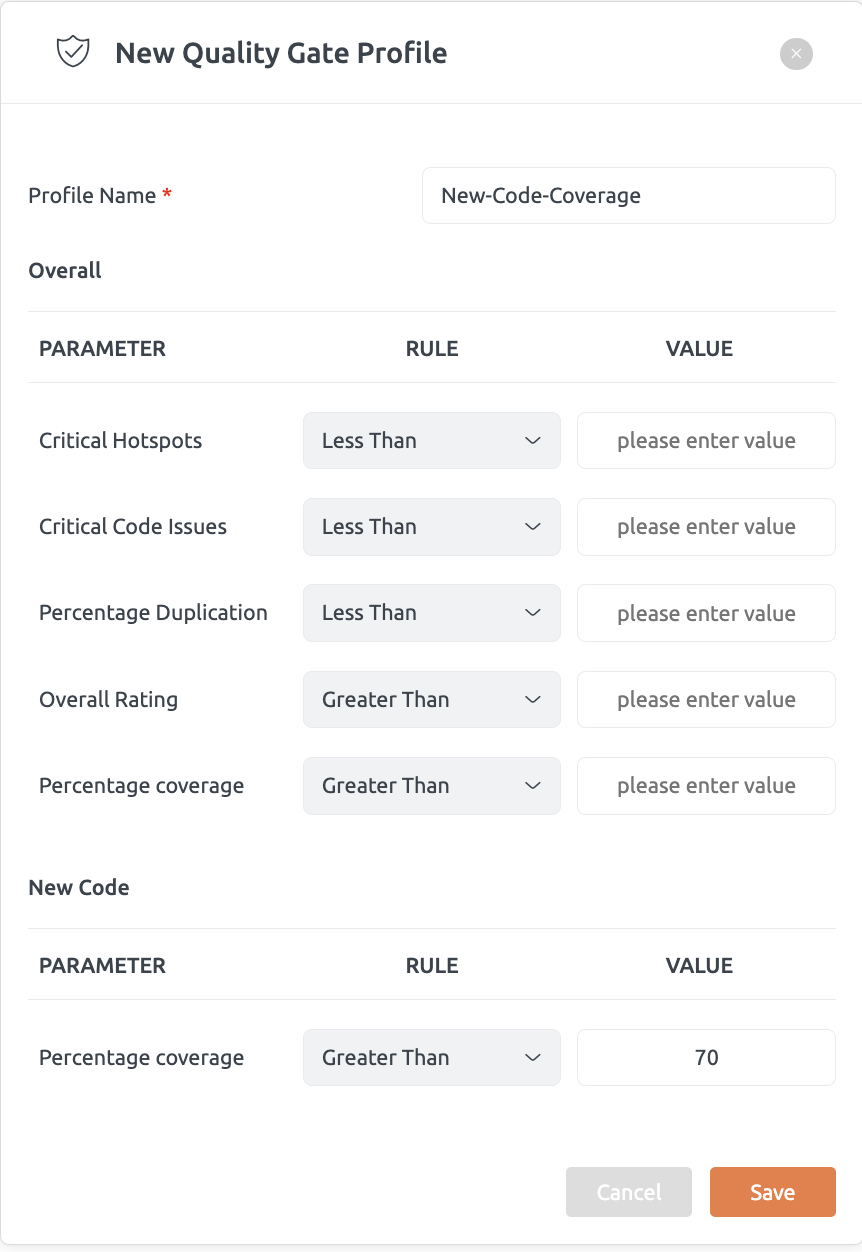862x1252 pixels.
Task: Open the Critical Hotspots rule dropdown
Action: 432,440
